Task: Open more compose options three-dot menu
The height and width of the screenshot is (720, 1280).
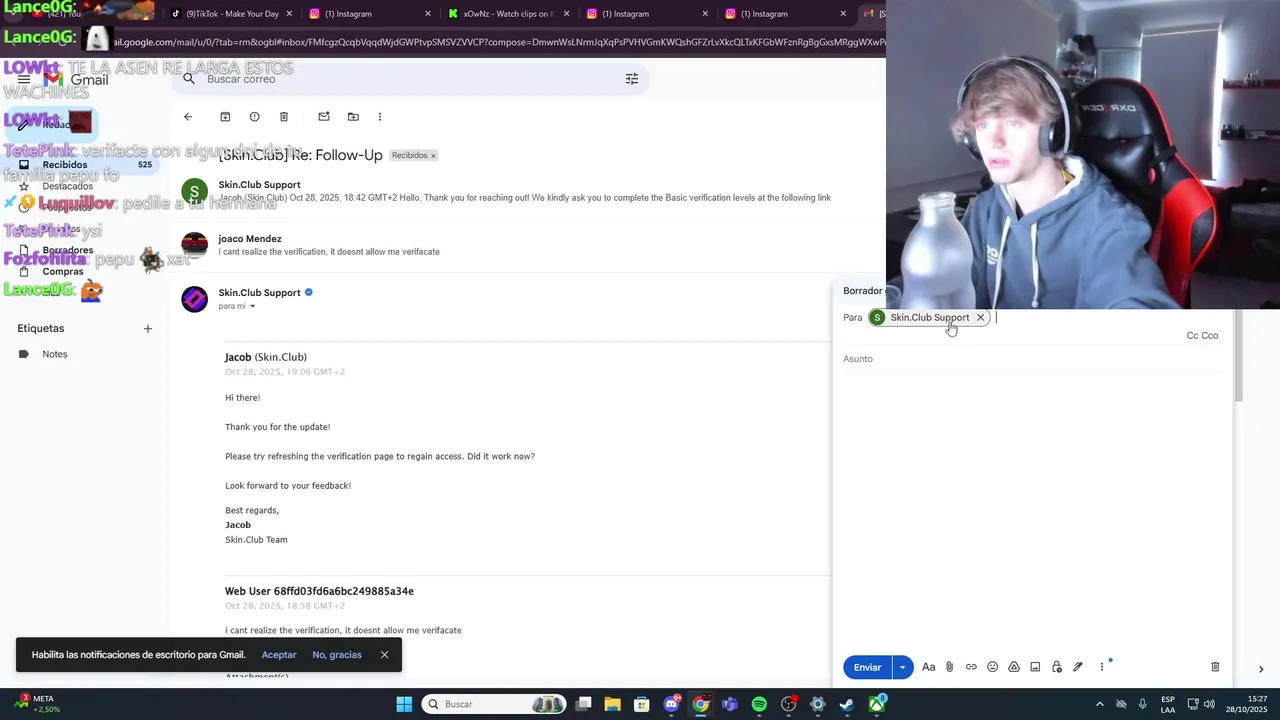Action: coord(1102,667)
